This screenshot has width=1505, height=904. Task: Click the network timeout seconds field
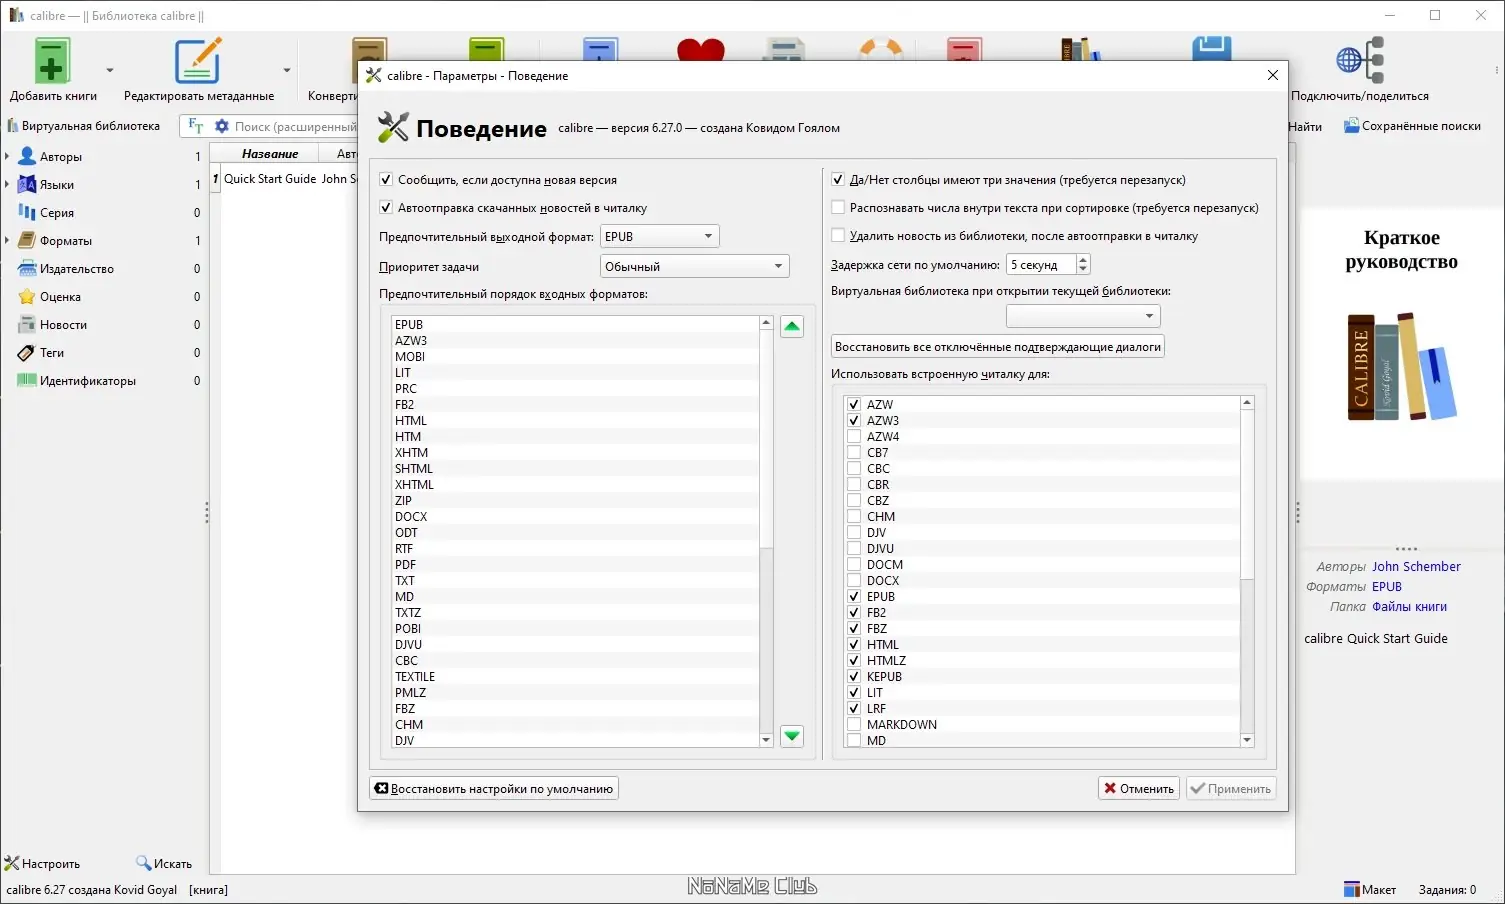click(x=1041, y=265)
